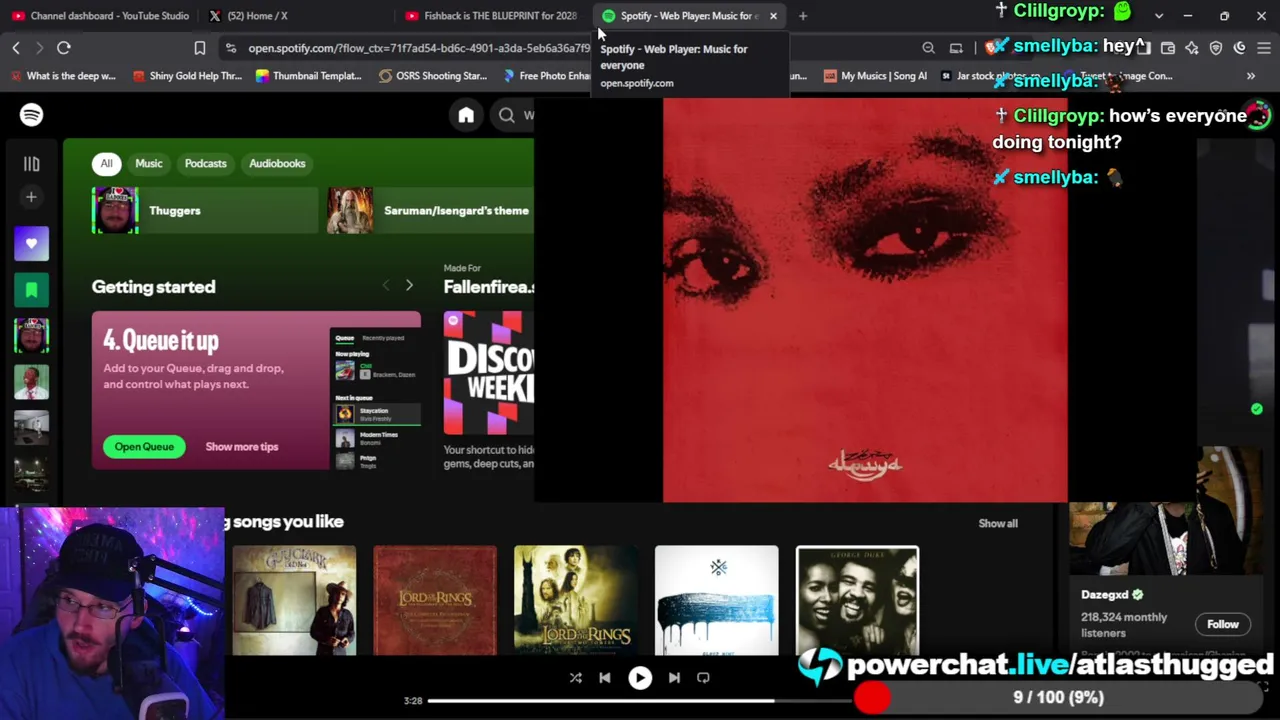
Task: Advance to next Getting started tip
Action: 409,286
